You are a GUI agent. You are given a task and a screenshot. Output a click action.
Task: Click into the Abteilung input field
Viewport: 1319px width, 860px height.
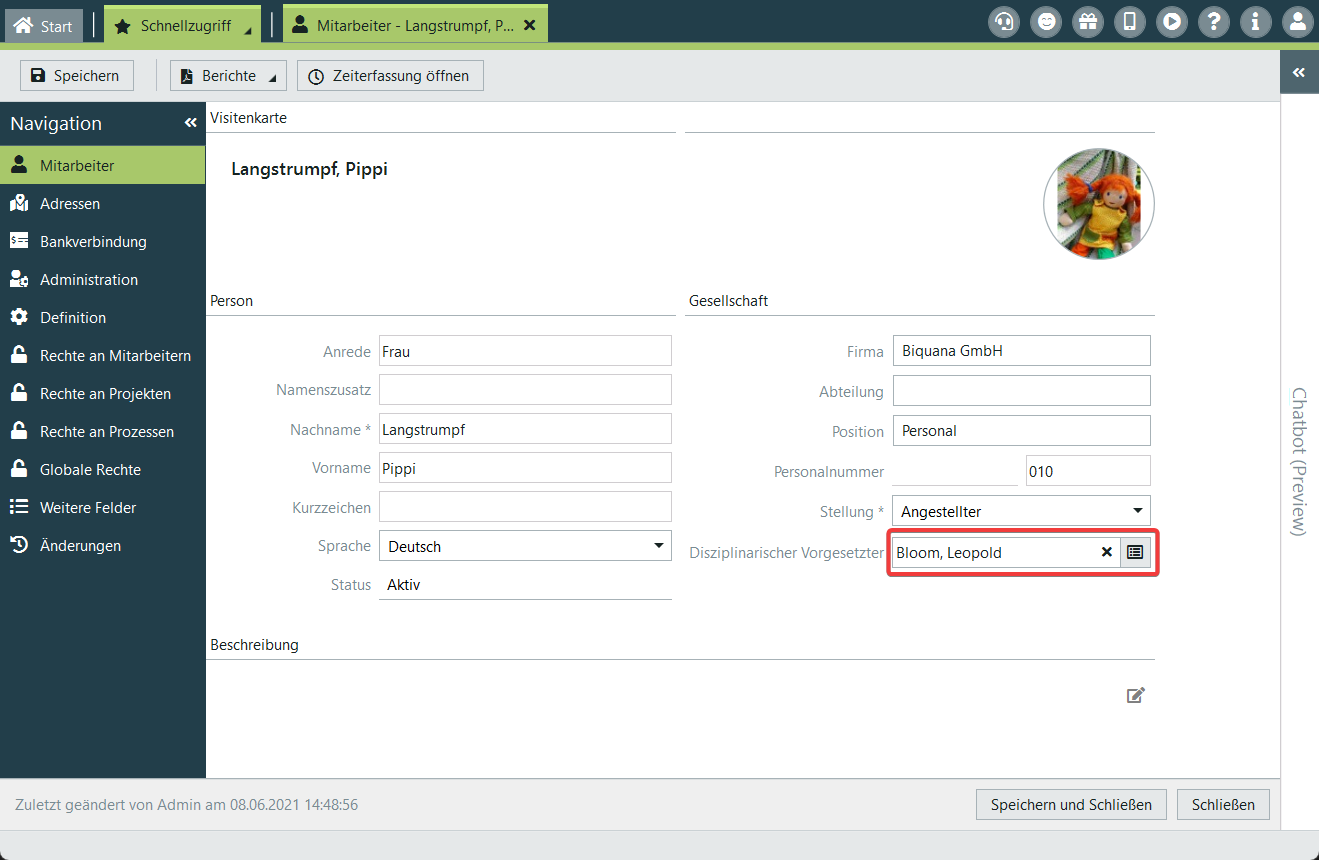1021,391
